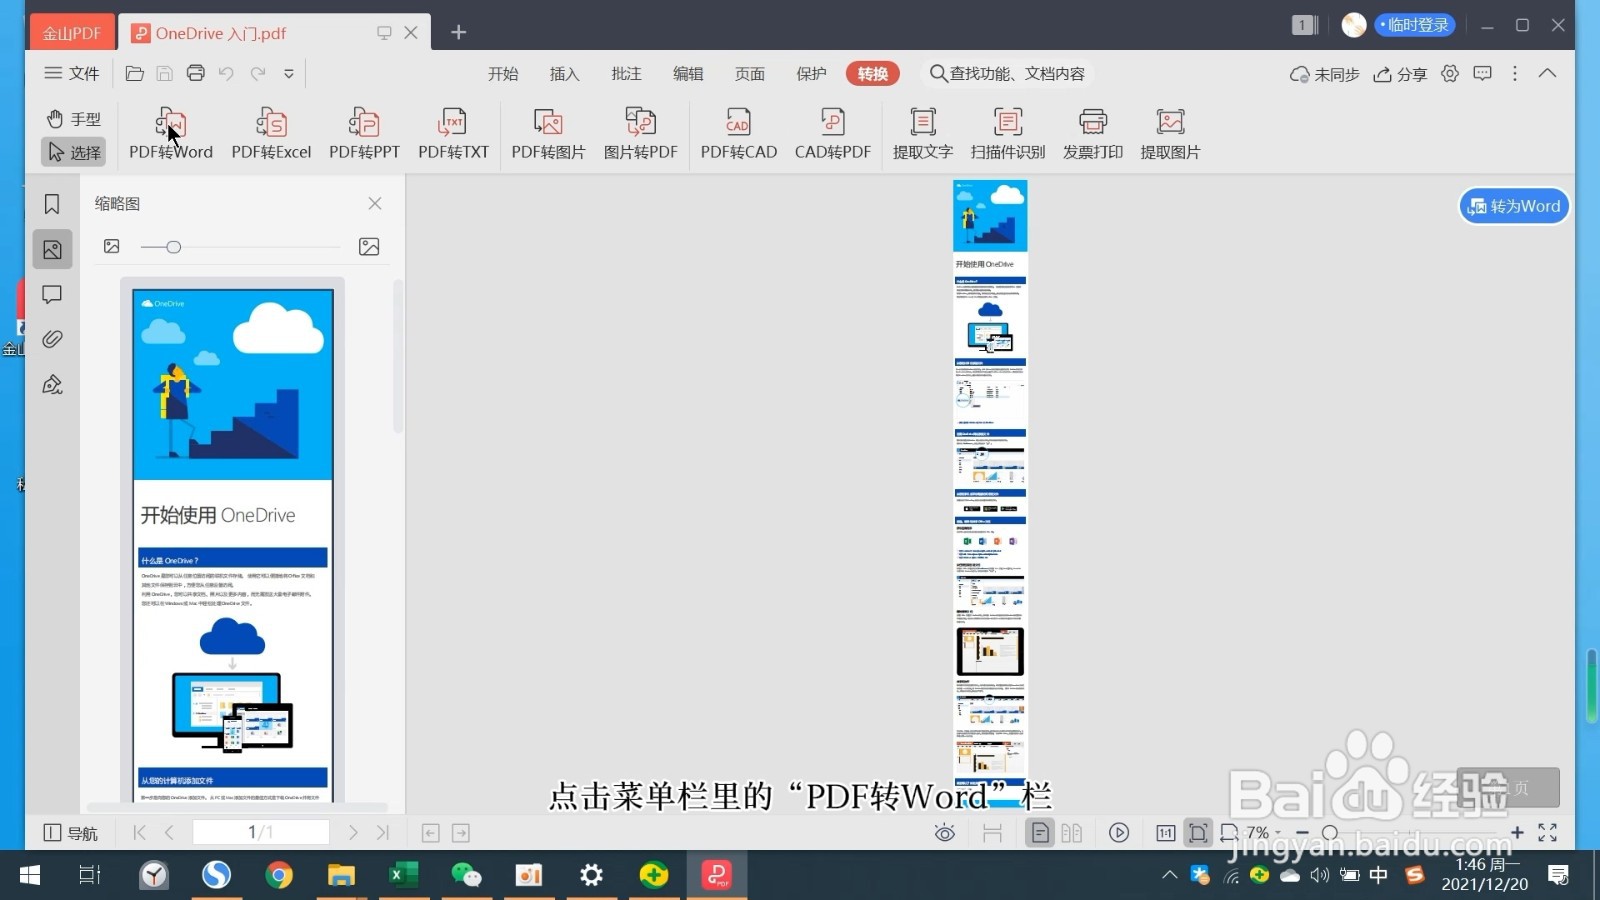Click the zoom slider handle in status bar

(1330, 832)
